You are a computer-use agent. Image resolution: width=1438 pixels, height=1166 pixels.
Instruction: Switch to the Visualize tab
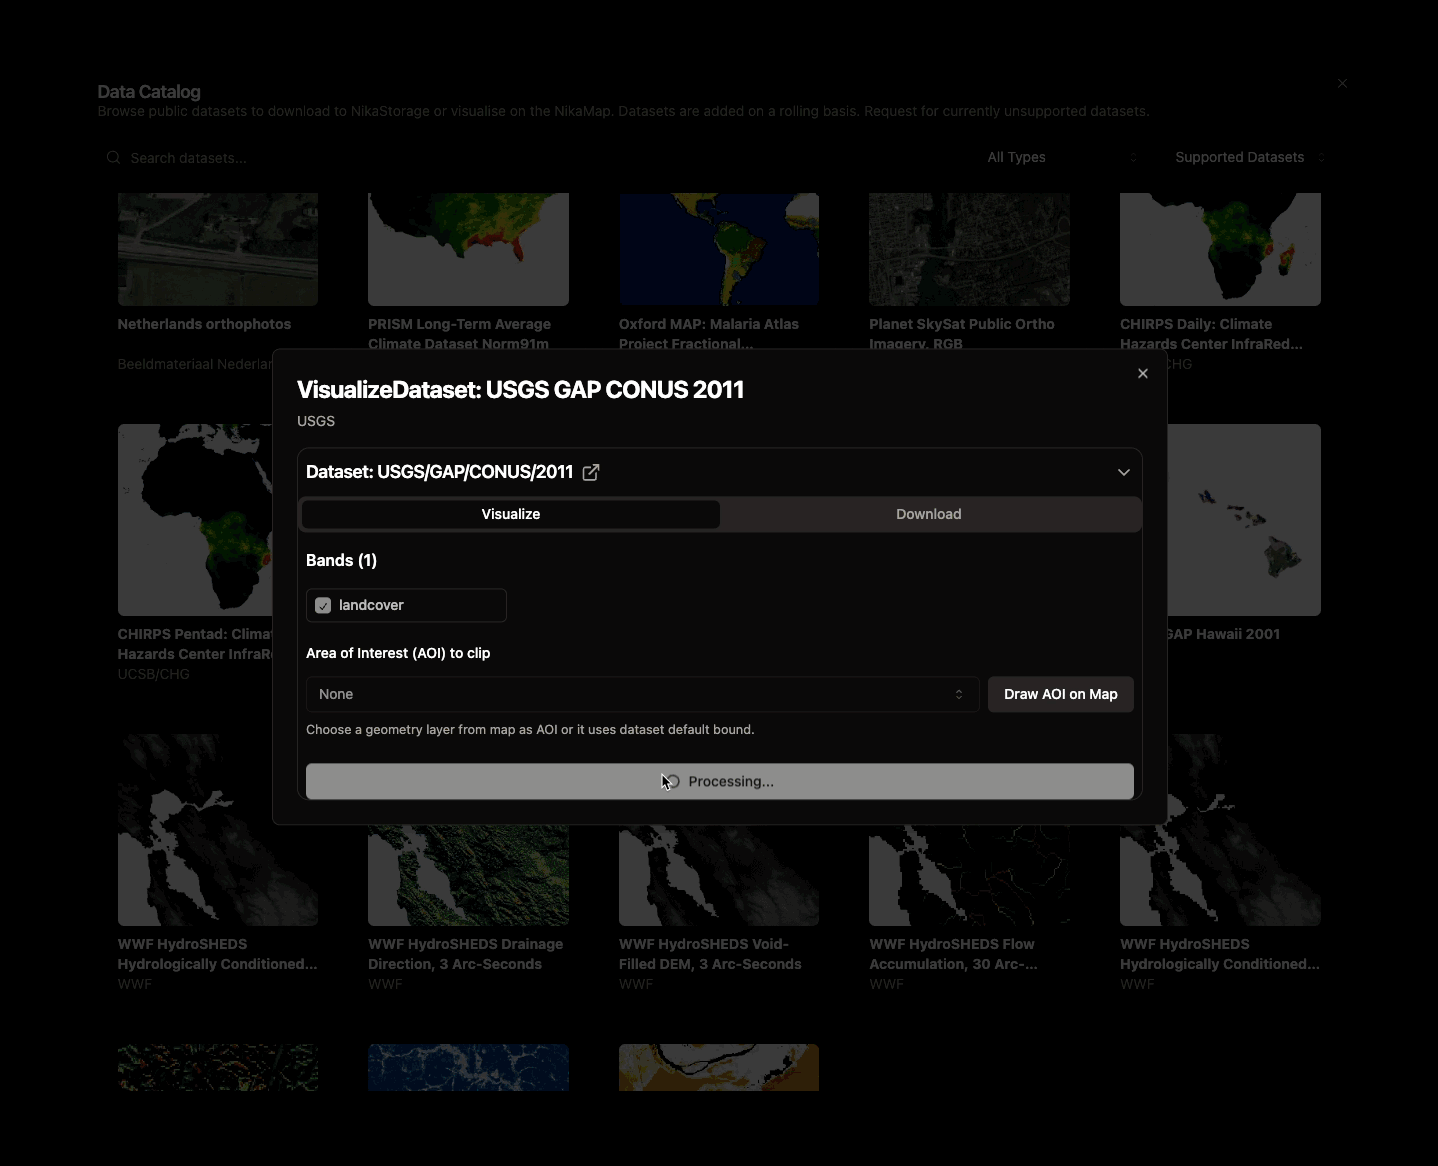(x=510, y=514)
